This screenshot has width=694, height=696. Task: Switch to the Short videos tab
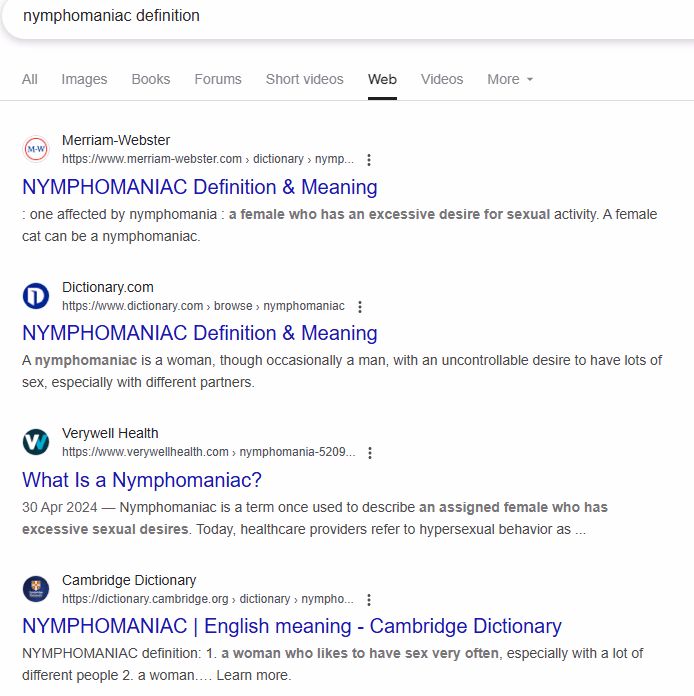(x=305, y=79)
